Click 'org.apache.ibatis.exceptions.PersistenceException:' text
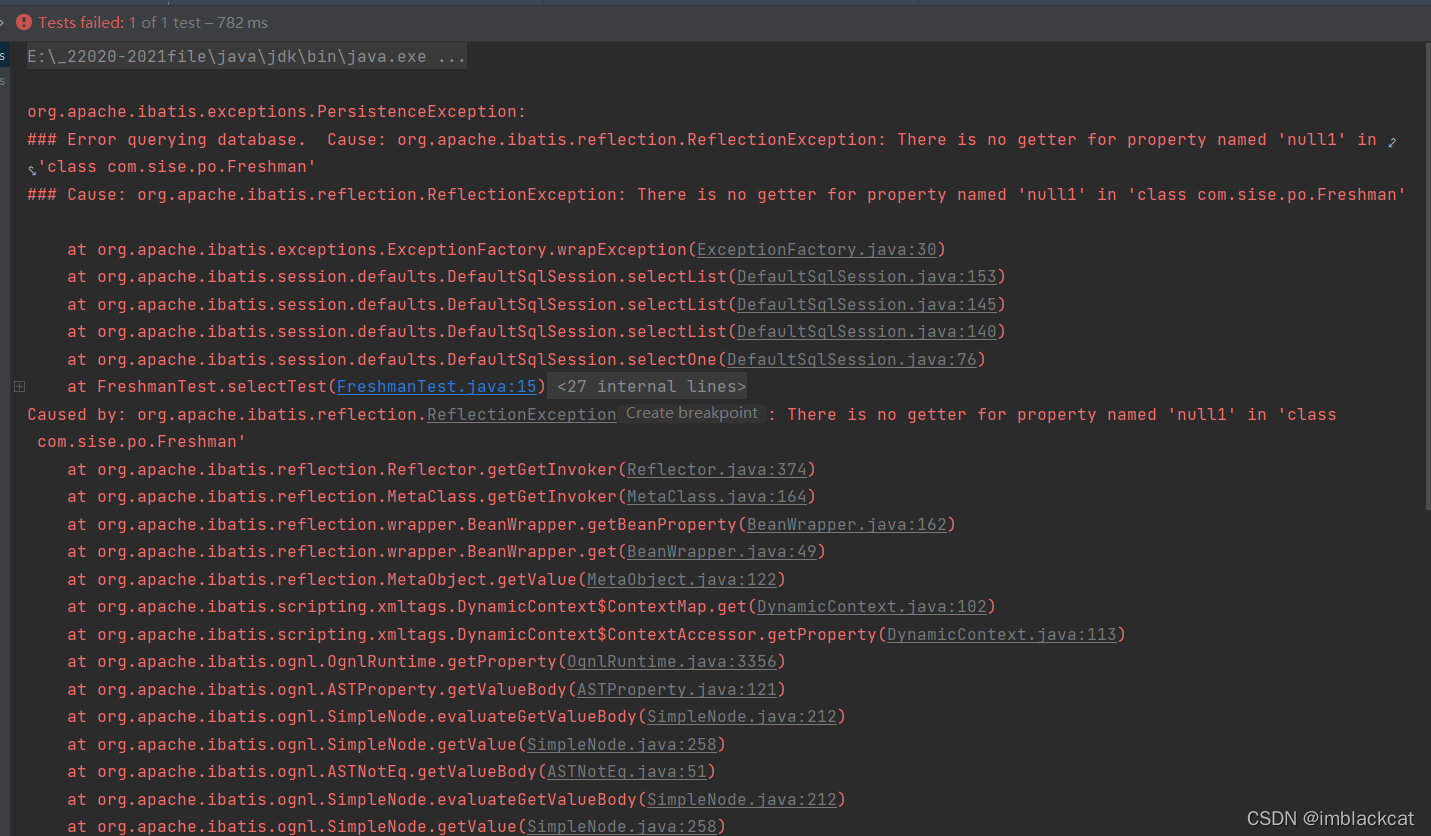 click(x=276, y=112)
